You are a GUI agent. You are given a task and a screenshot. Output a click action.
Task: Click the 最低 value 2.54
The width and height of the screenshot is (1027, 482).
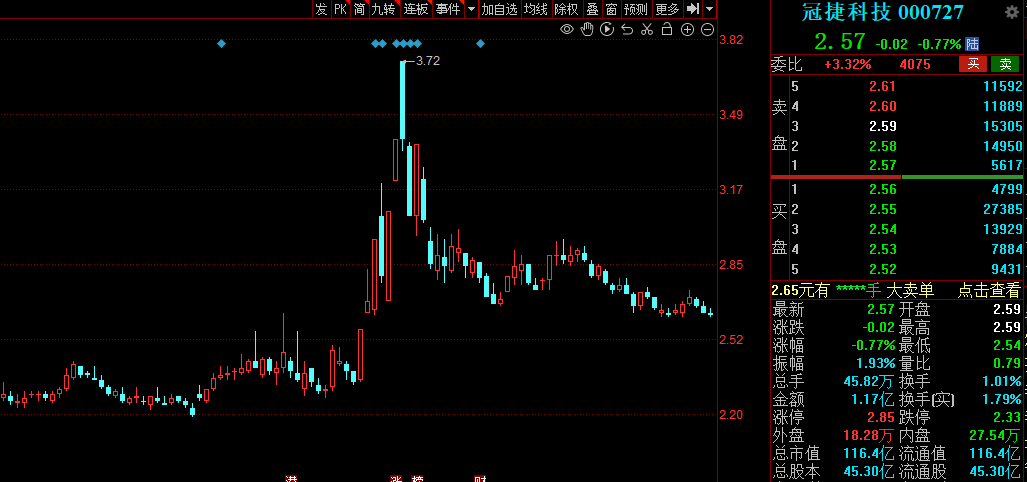point(1007,345)
